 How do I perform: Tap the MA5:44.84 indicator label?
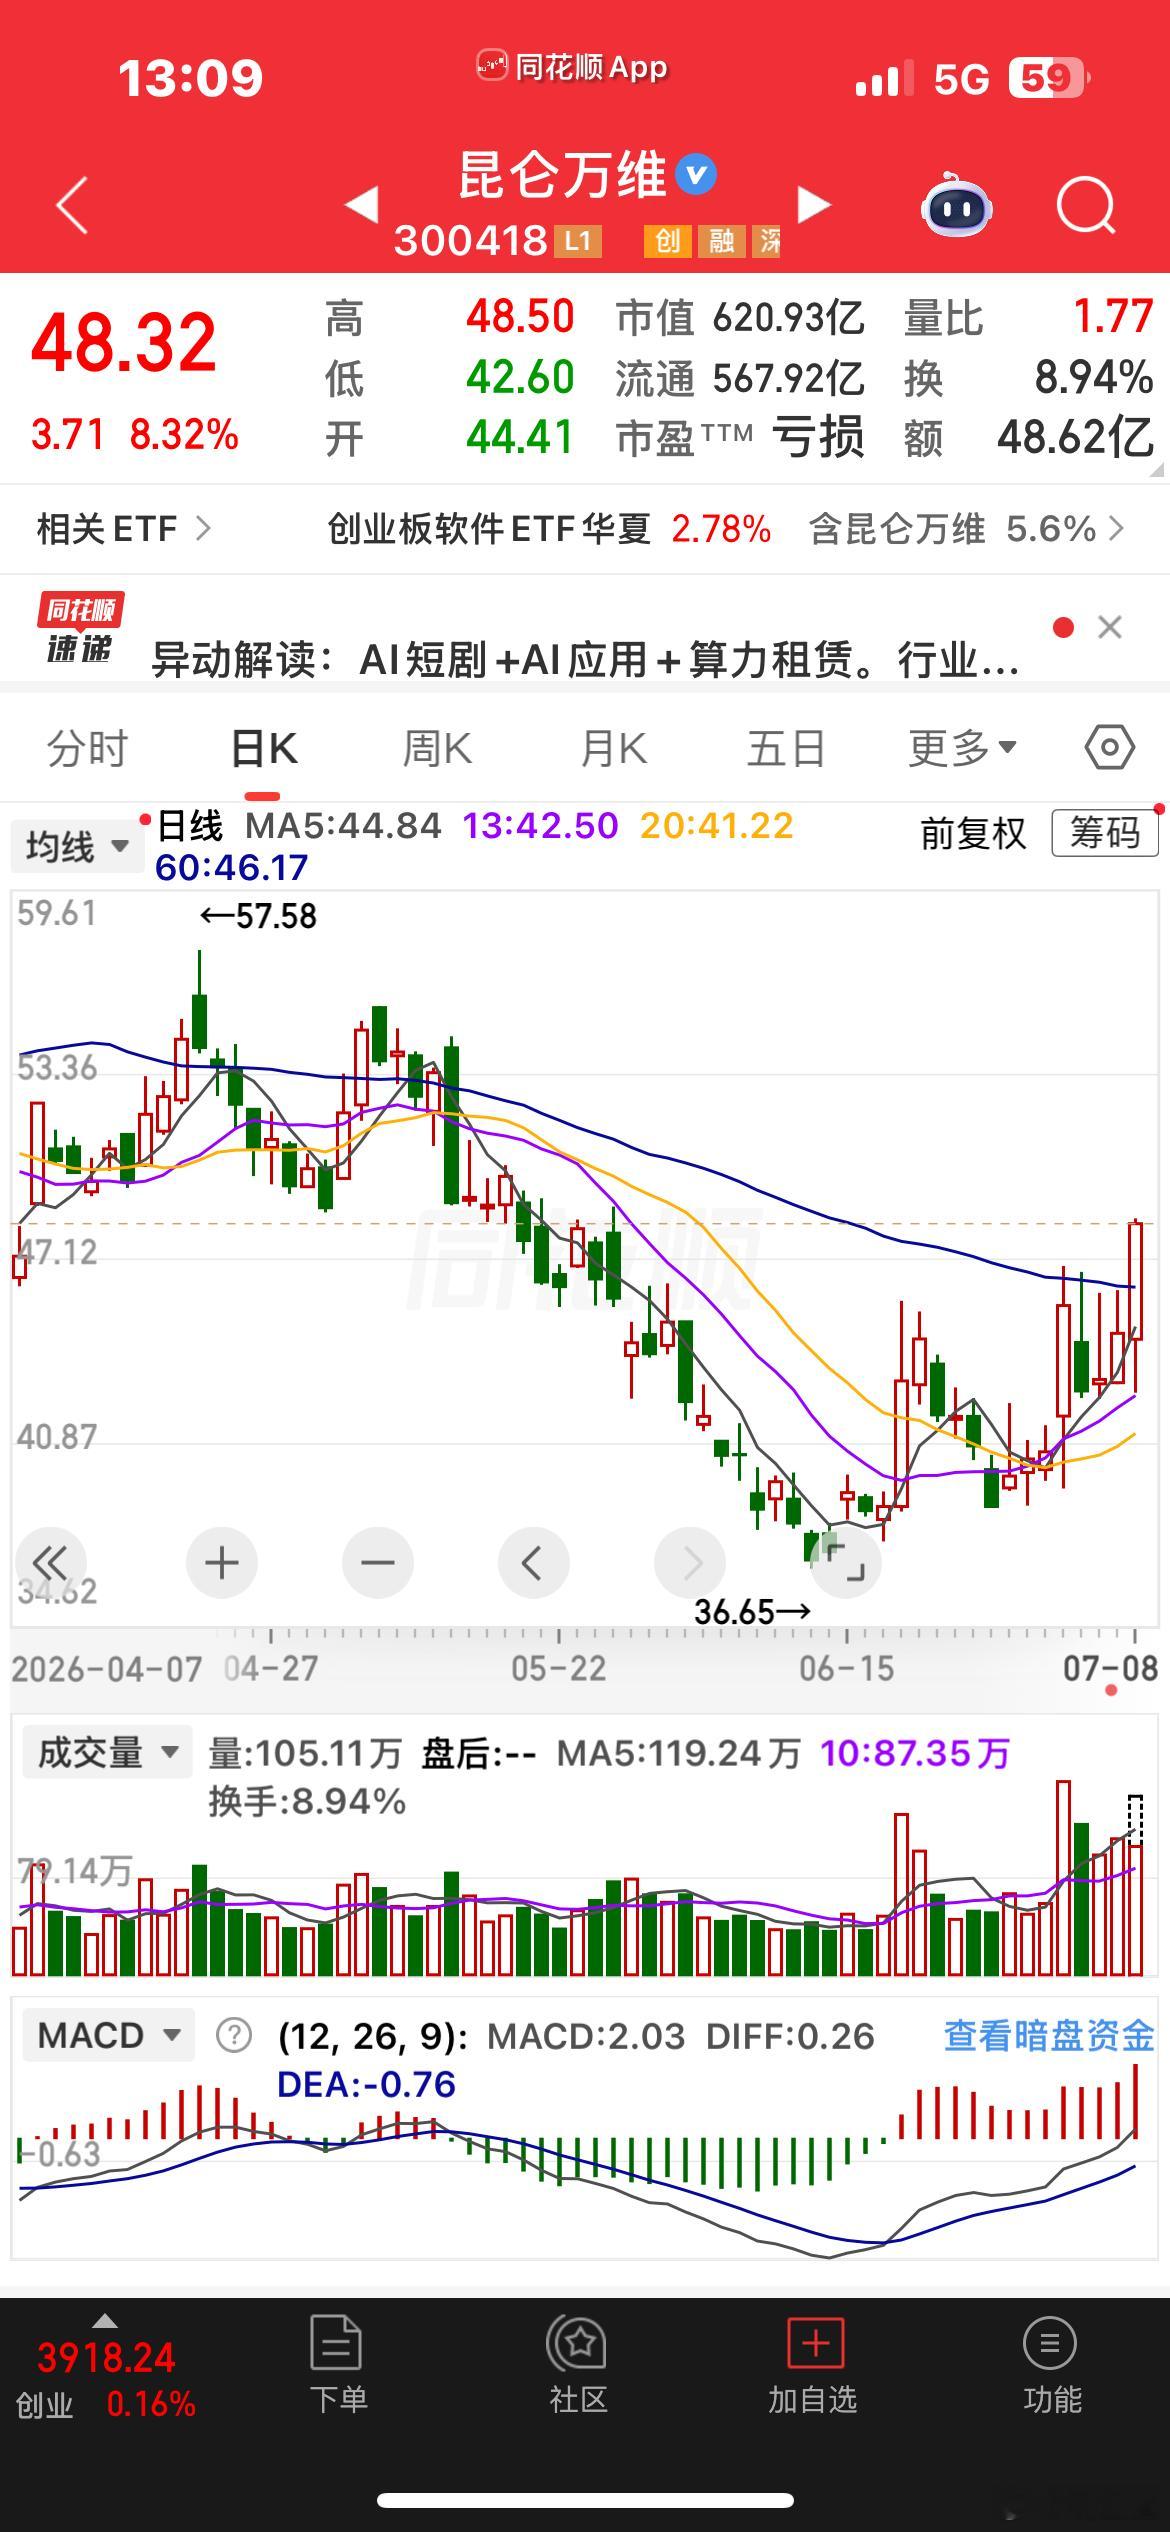coord(343,826)
